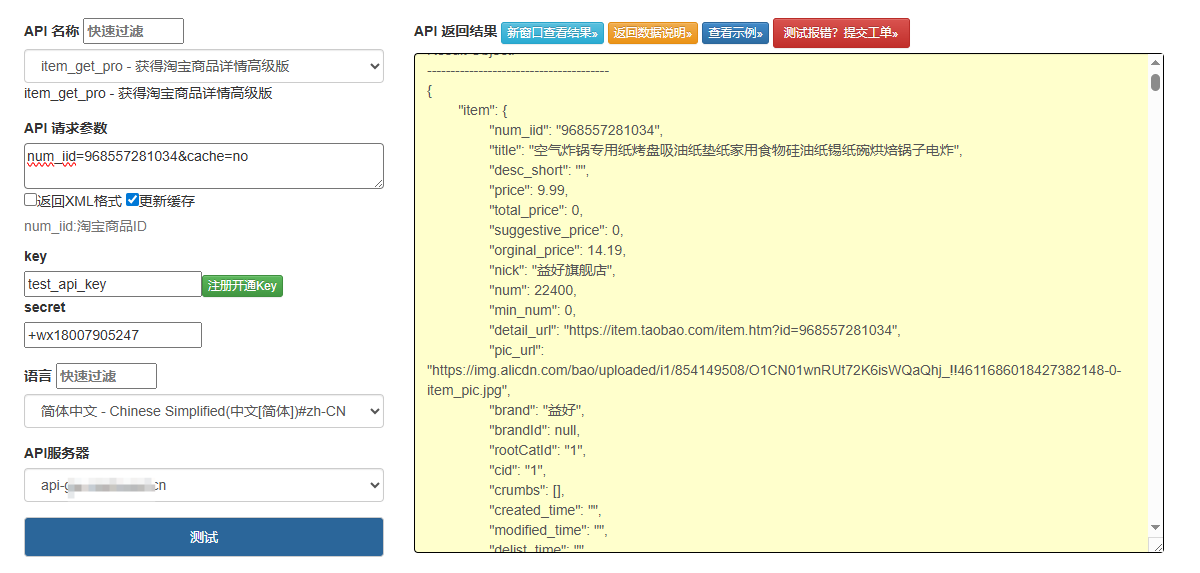Open the item_get_pro API name dropdown

(204, 66)
